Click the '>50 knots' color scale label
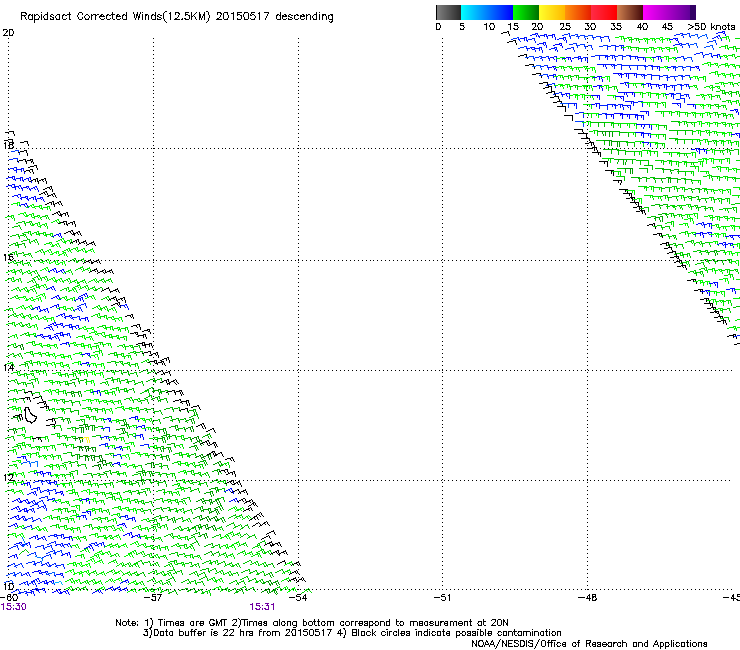The height and width of the screenshot is (650, 740). point(711,27)
